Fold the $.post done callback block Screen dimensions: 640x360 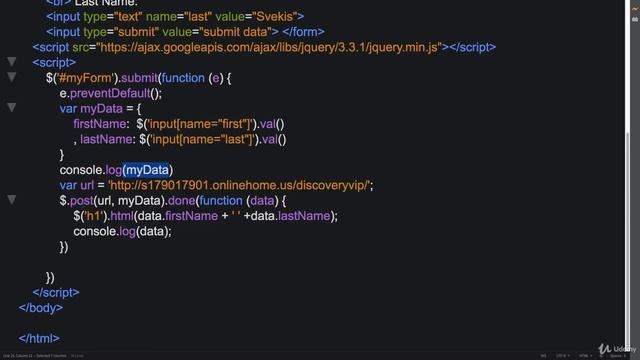11,200
